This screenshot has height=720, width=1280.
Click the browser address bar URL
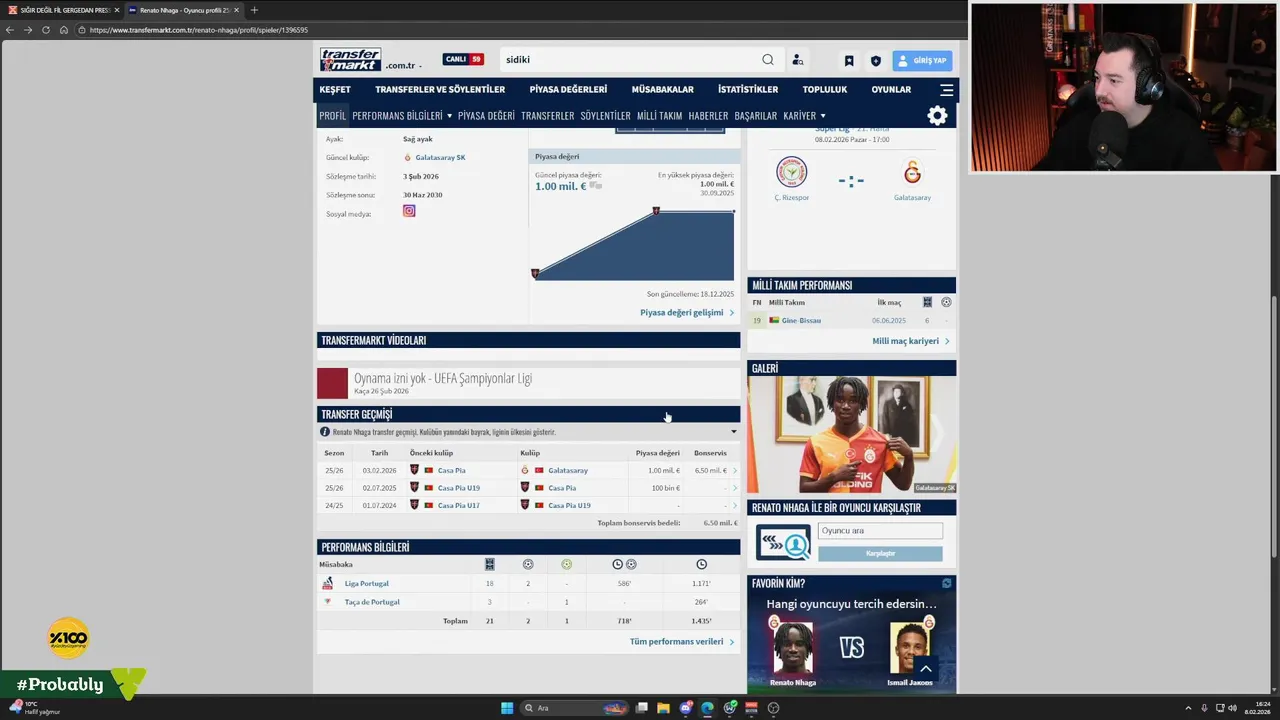[x=198, y=30]
